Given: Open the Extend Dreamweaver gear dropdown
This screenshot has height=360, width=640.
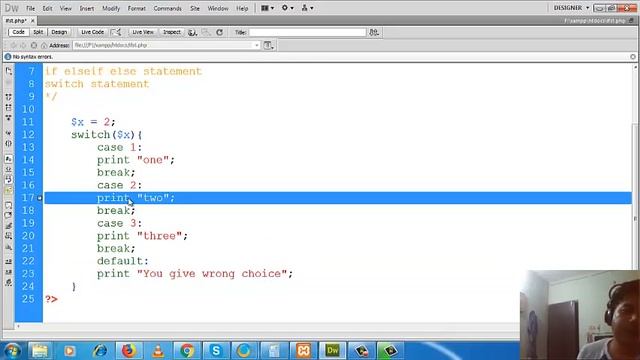Looking at the screenshot, I should click(x=287, y=8).
